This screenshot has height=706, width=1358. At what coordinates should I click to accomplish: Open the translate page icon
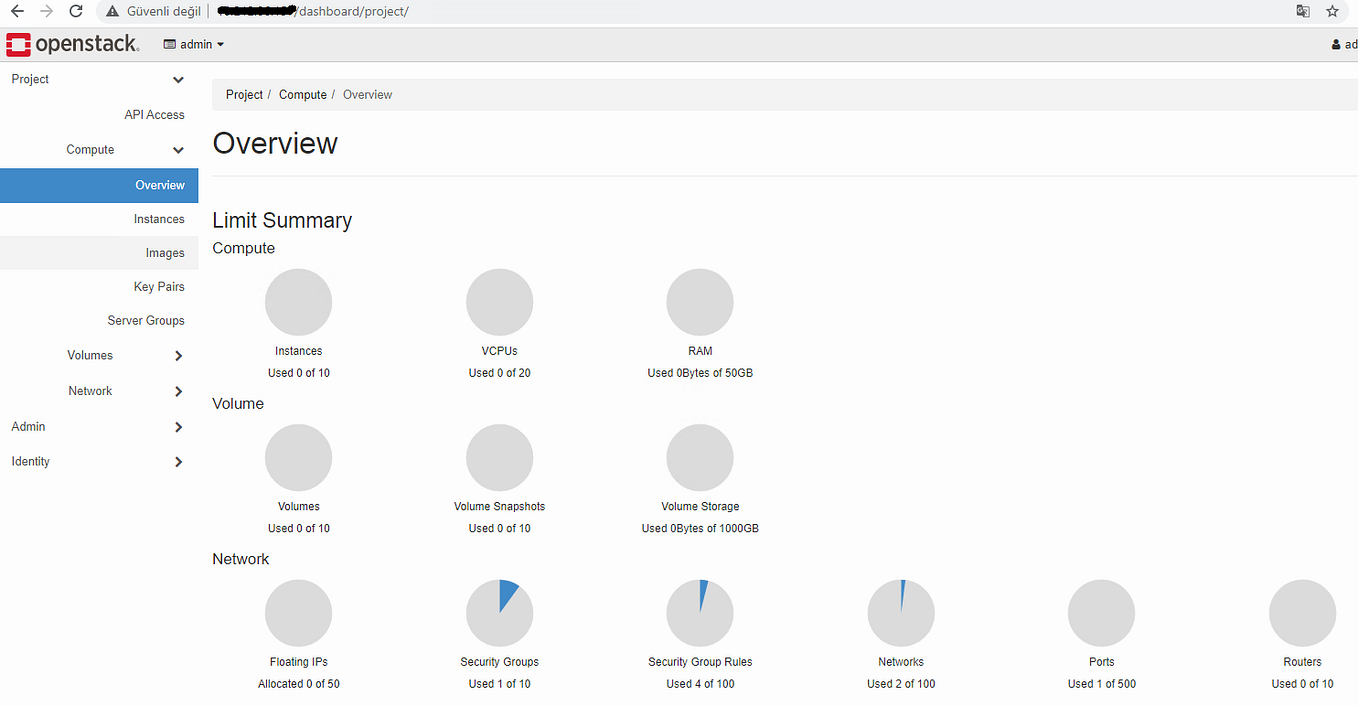(1303, 11)
